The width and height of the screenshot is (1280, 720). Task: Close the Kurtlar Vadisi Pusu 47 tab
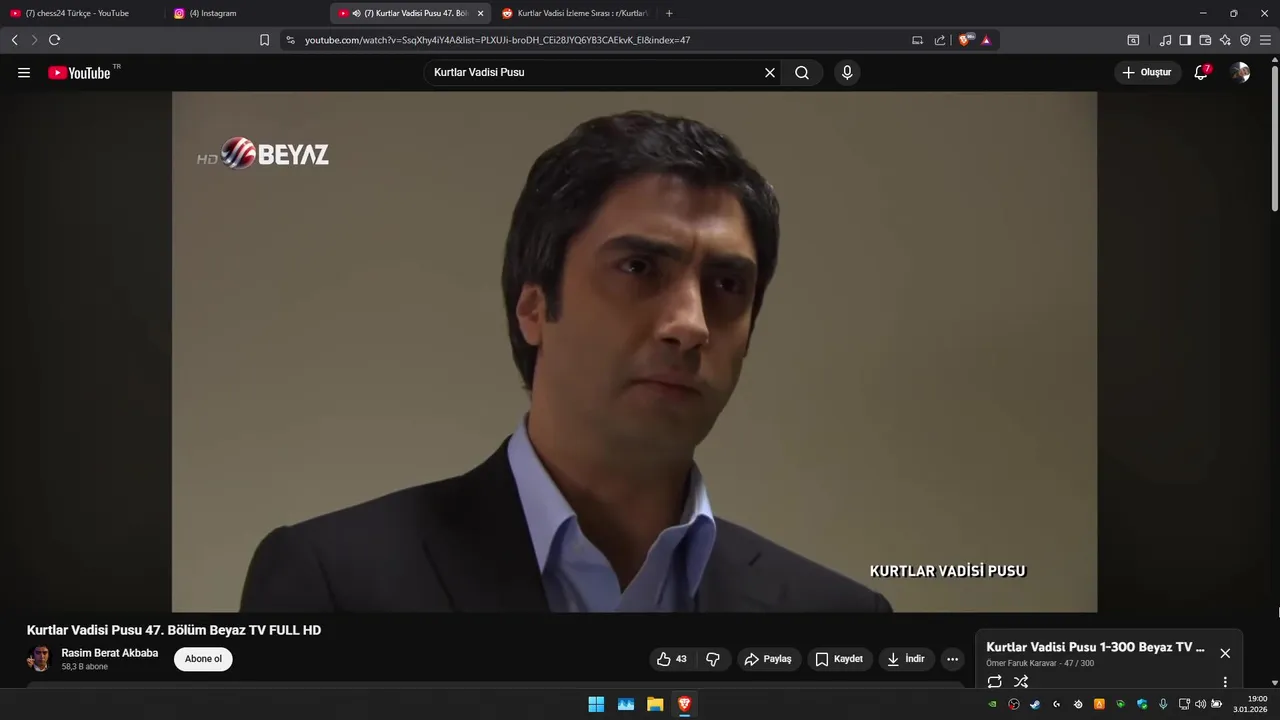tap(480, 13)
